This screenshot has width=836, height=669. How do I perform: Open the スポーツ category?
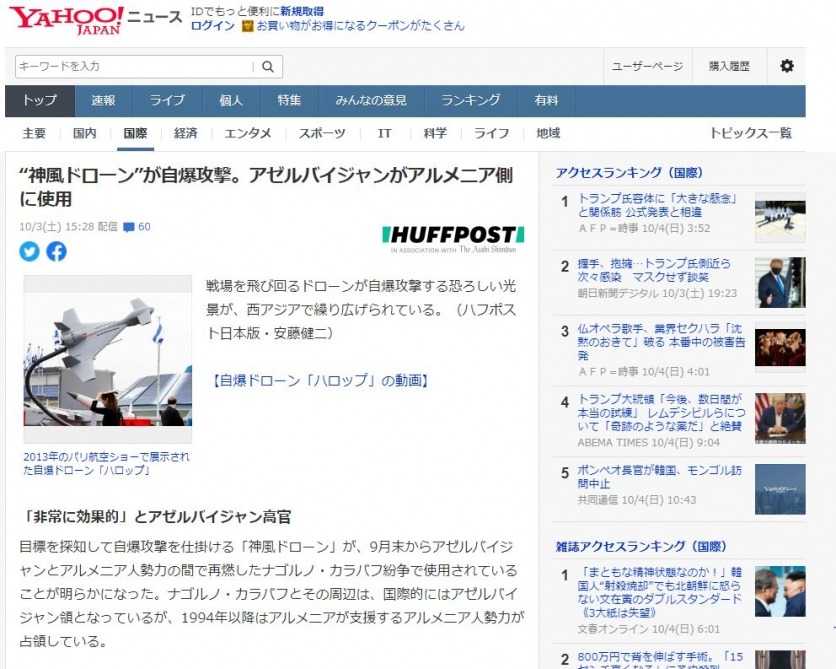(322, 133)
